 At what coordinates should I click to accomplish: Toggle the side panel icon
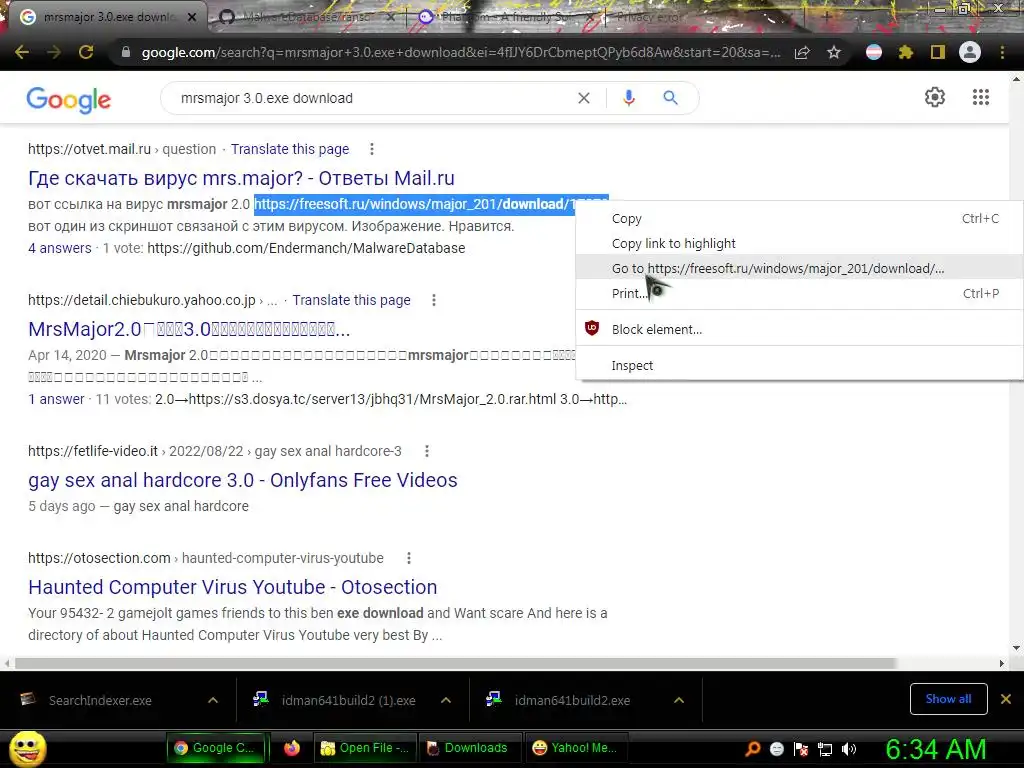(938, 52)
